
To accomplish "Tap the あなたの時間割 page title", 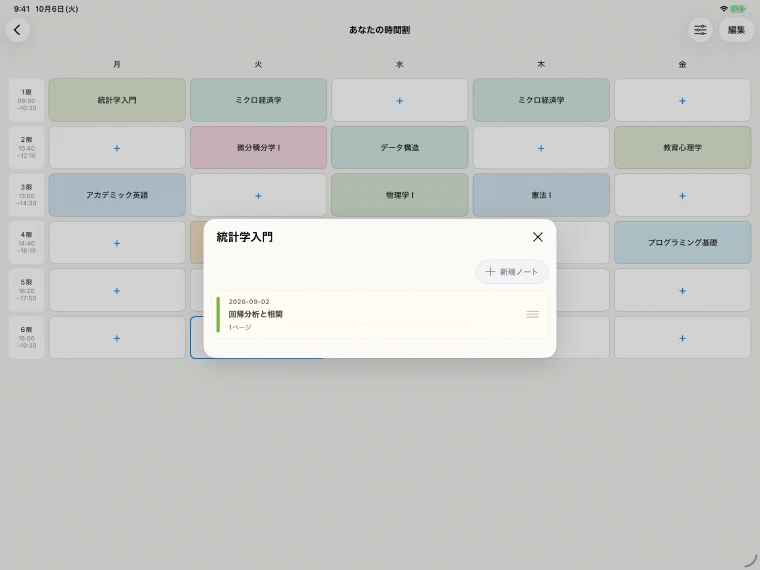I will (380, 30).
